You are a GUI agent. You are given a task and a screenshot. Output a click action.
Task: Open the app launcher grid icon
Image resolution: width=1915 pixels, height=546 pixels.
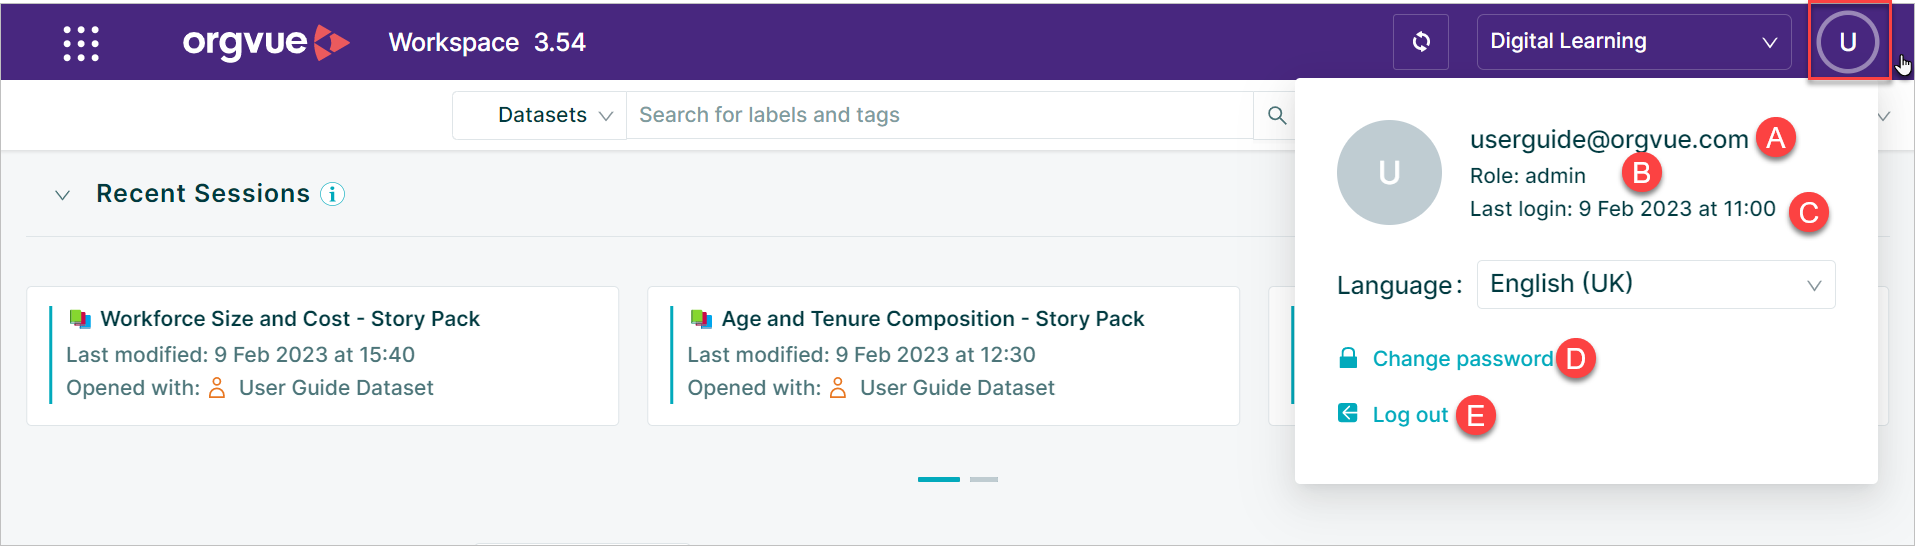tap(81, 43)
